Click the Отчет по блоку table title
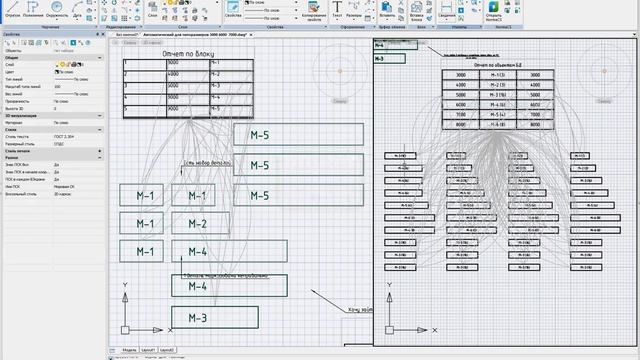 (188, 53)
